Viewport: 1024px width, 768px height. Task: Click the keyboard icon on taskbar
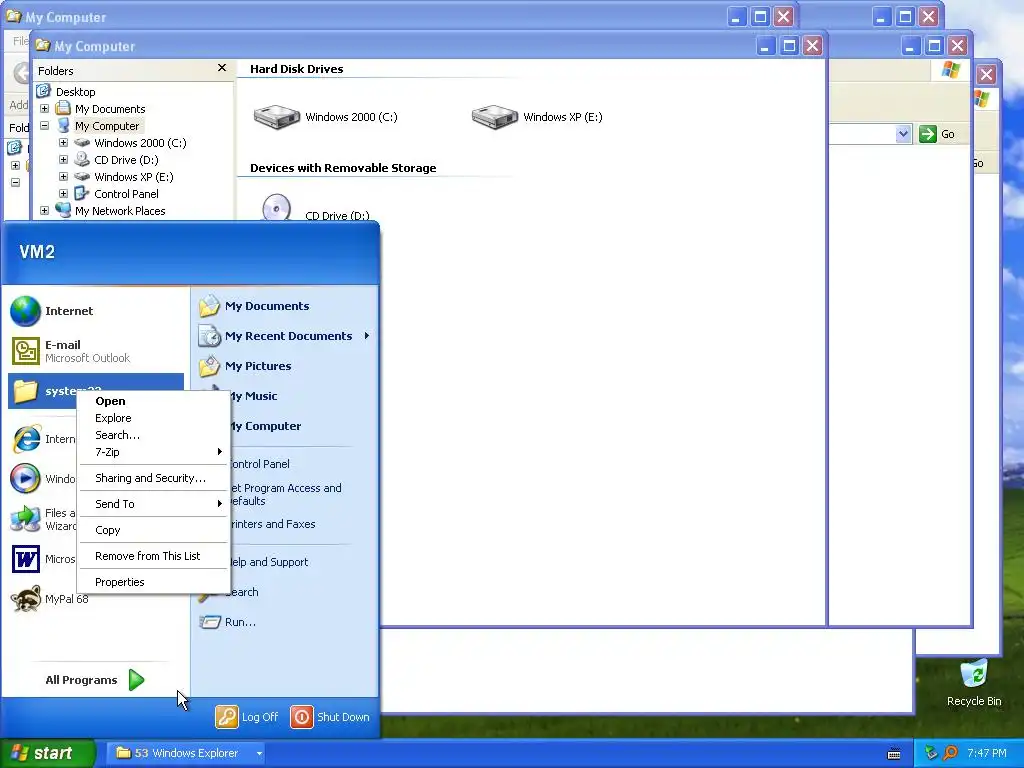click(895, 754)
